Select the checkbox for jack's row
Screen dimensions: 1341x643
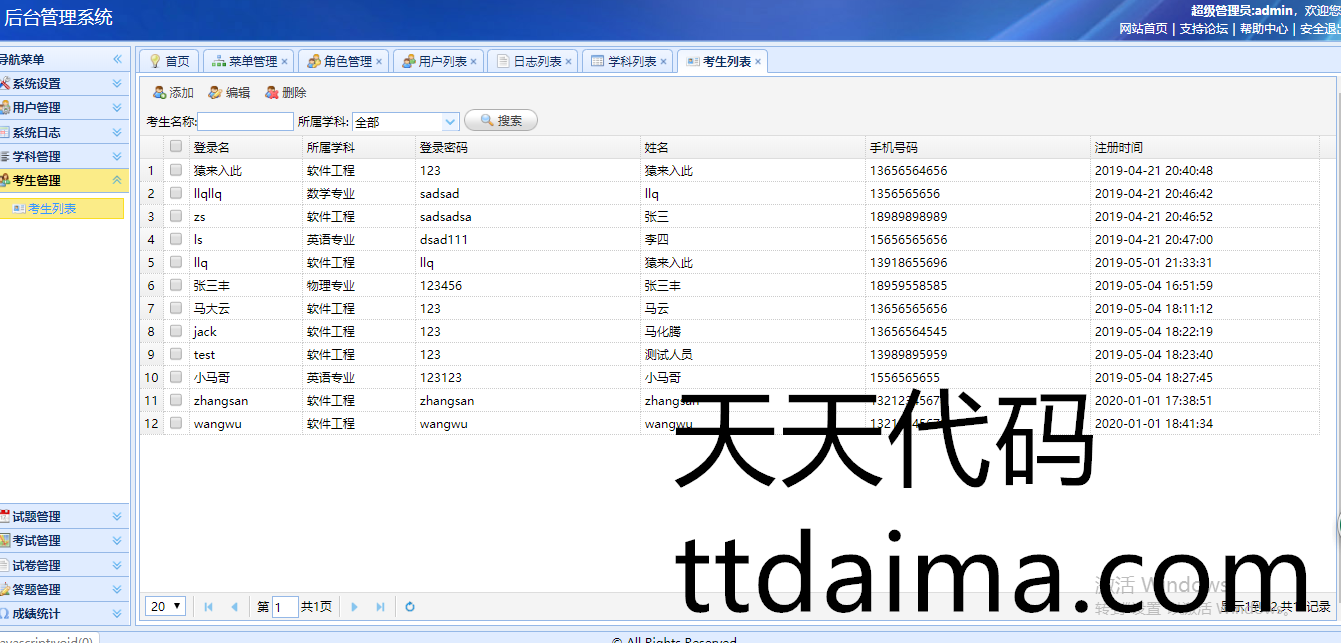coord(176,331)
